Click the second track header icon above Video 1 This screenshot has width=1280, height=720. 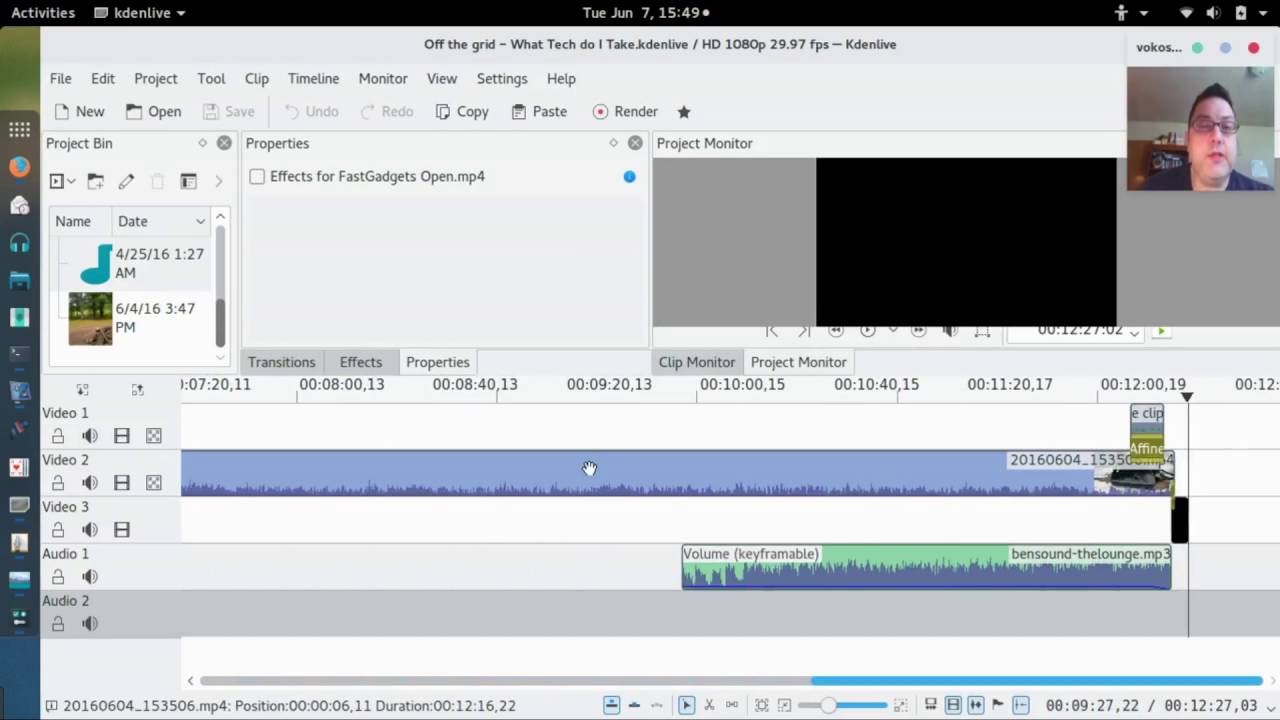(137, 389)
